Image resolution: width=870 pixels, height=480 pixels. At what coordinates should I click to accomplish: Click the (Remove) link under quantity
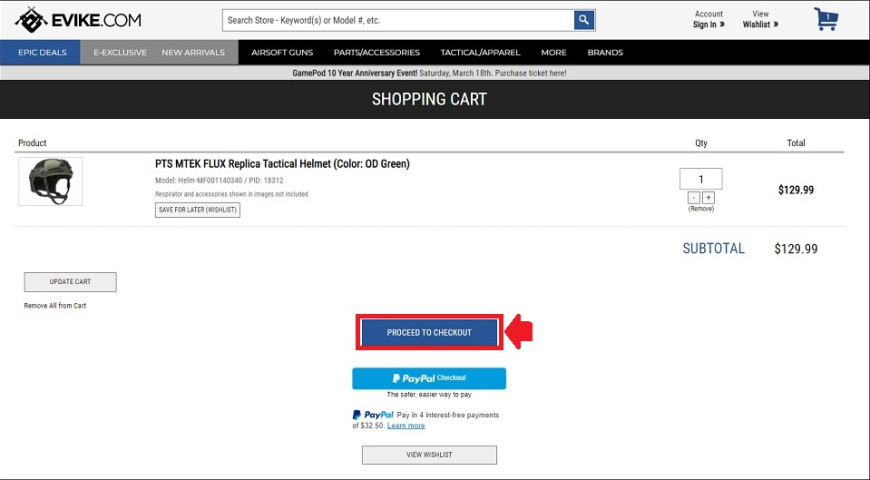[701, 209]
